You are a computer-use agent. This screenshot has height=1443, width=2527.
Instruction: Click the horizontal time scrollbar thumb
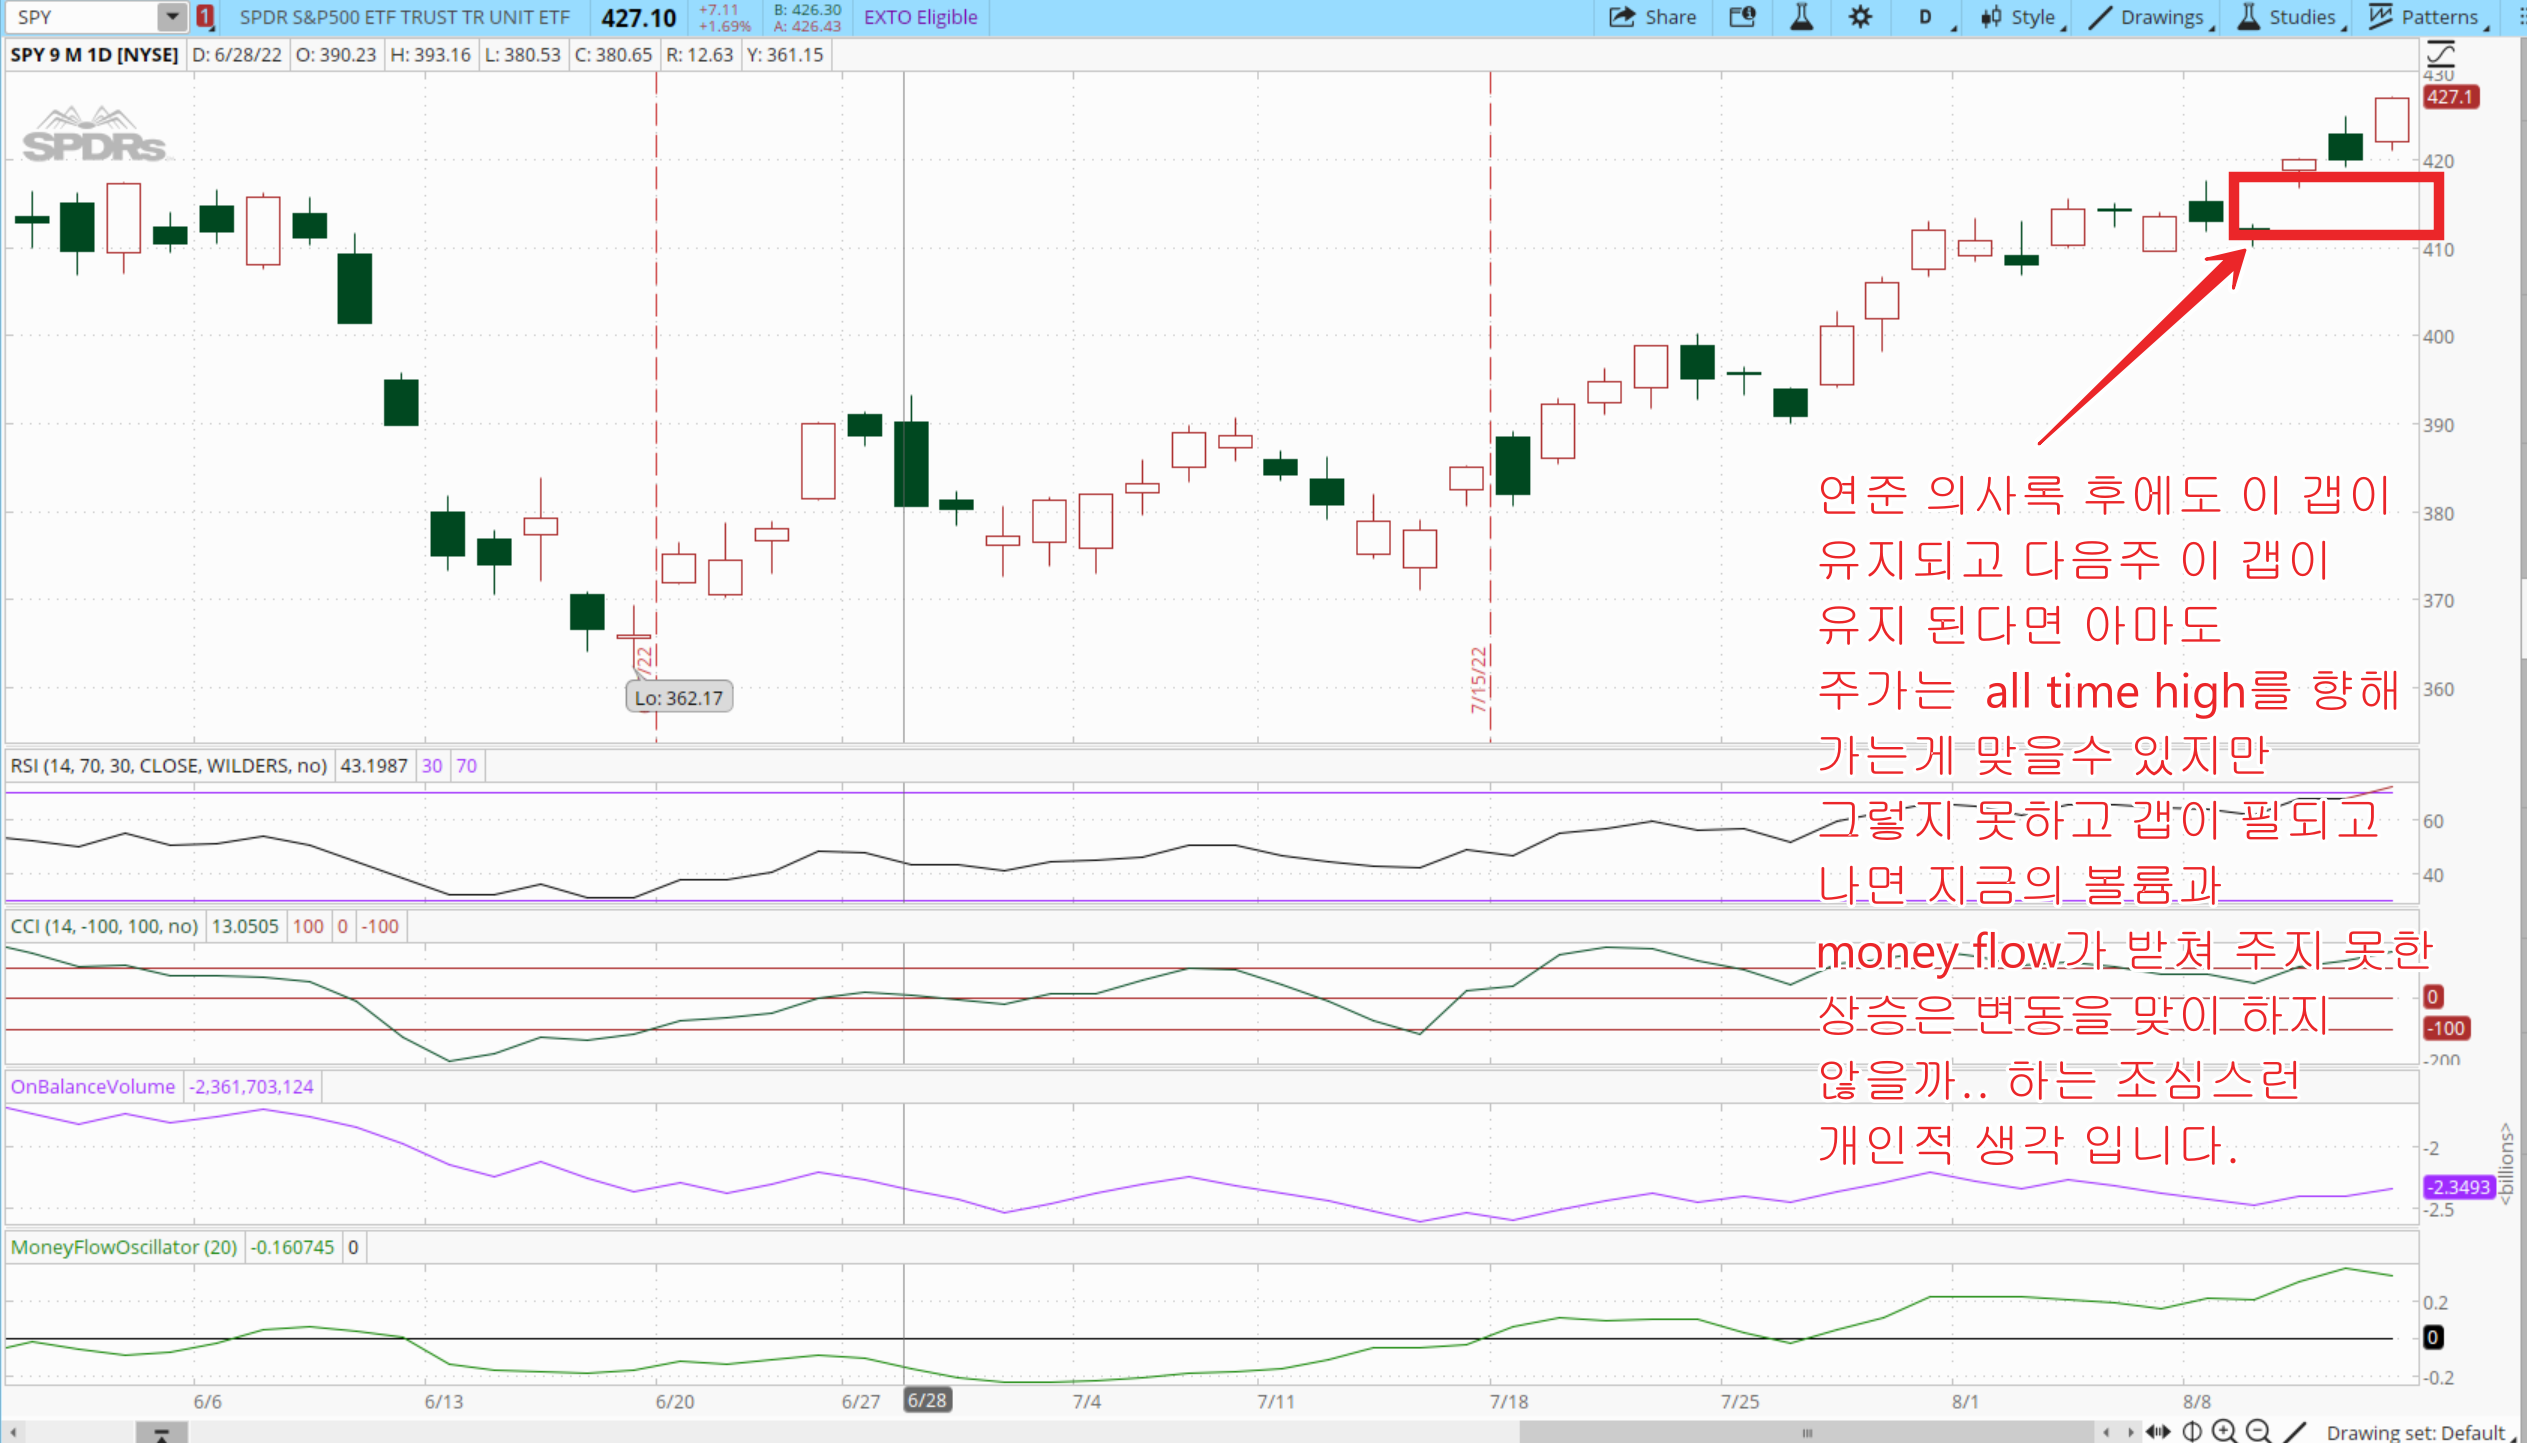point(1806,1431)
